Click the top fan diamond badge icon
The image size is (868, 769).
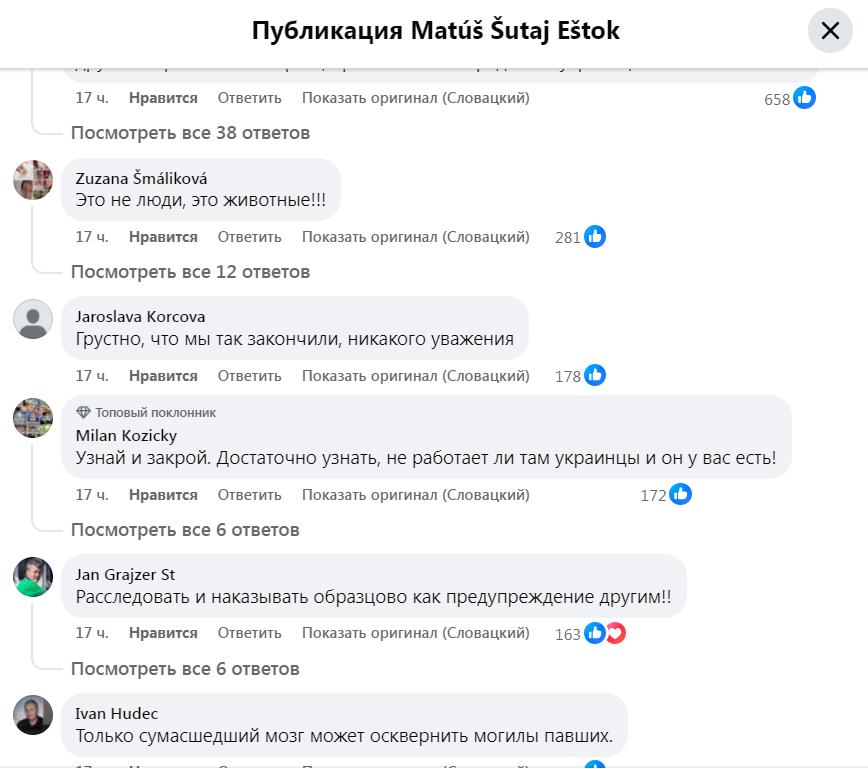[83, 412]
